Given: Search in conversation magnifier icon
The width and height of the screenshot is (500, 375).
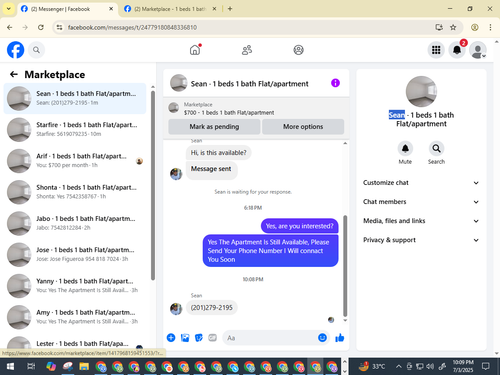Looking at the screenshot, I should click(x=436, y=148).
